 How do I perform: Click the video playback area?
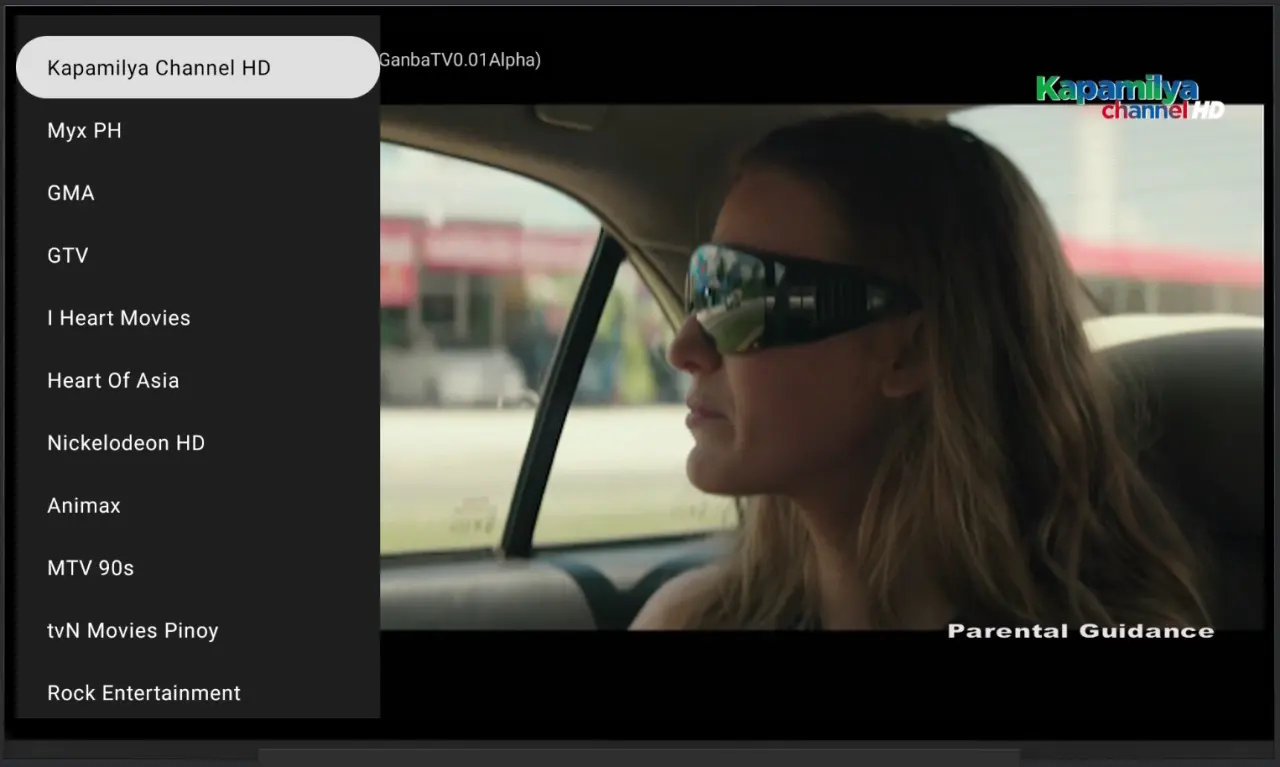(x=822, y=367)
